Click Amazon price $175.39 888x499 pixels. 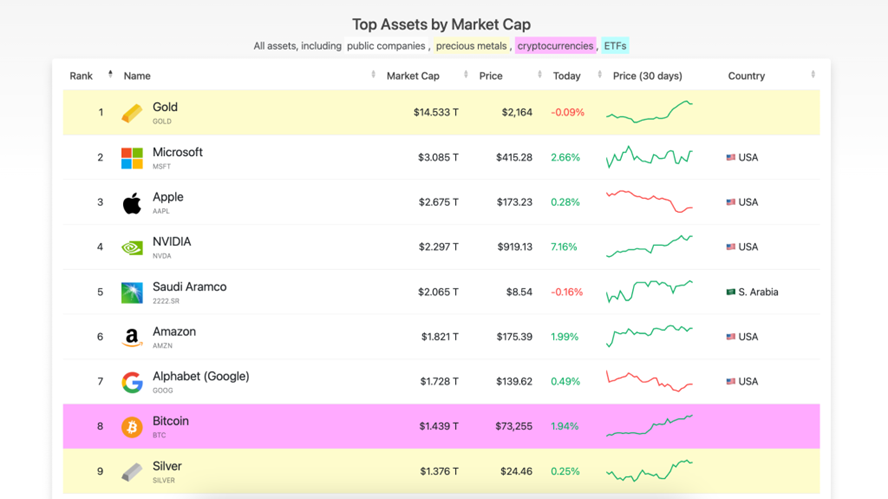(x=514, y=337)
